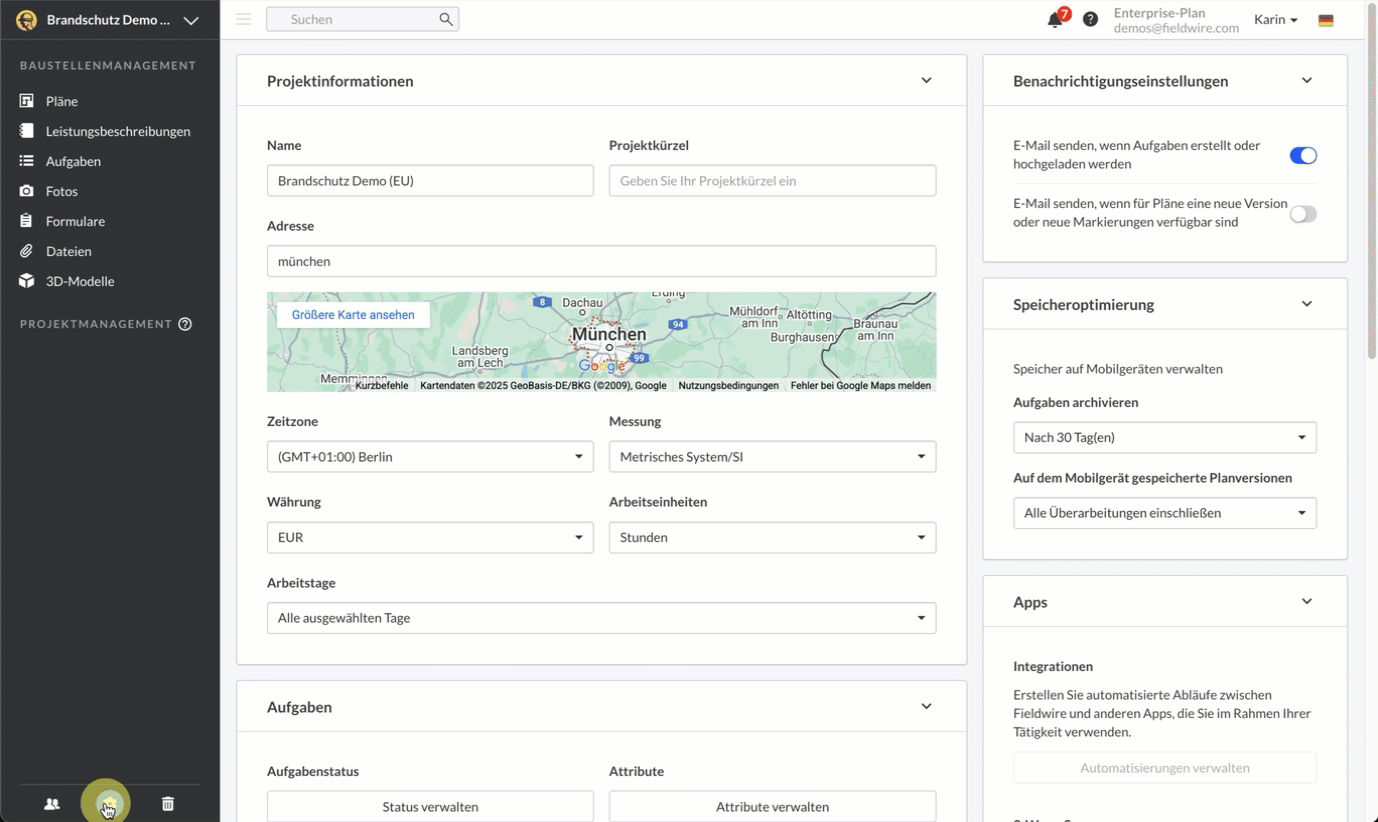Toggle email for created or uploaded tasks
The image size is (1378, 822).
1303,155
